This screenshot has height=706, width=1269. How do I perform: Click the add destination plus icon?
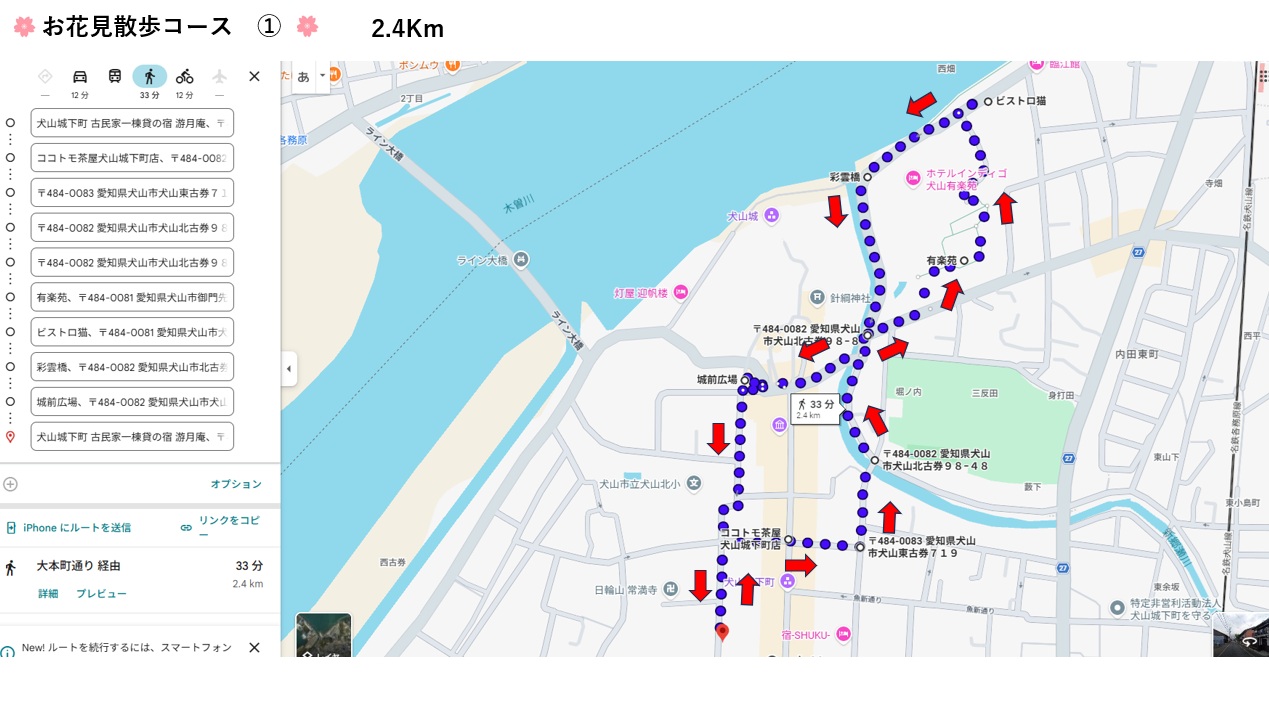[x=10, y=484]
